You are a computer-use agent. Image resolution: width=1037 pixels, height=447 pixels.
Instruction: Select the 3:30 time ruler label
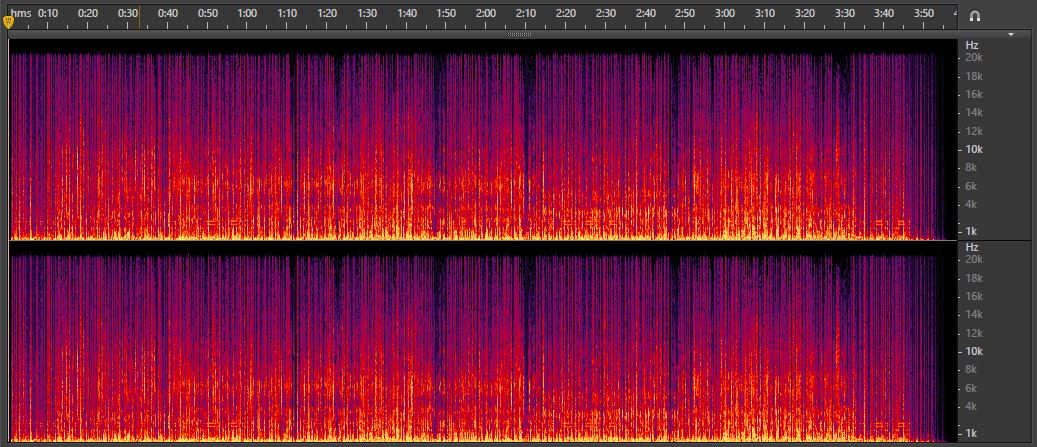click(845, 13)
